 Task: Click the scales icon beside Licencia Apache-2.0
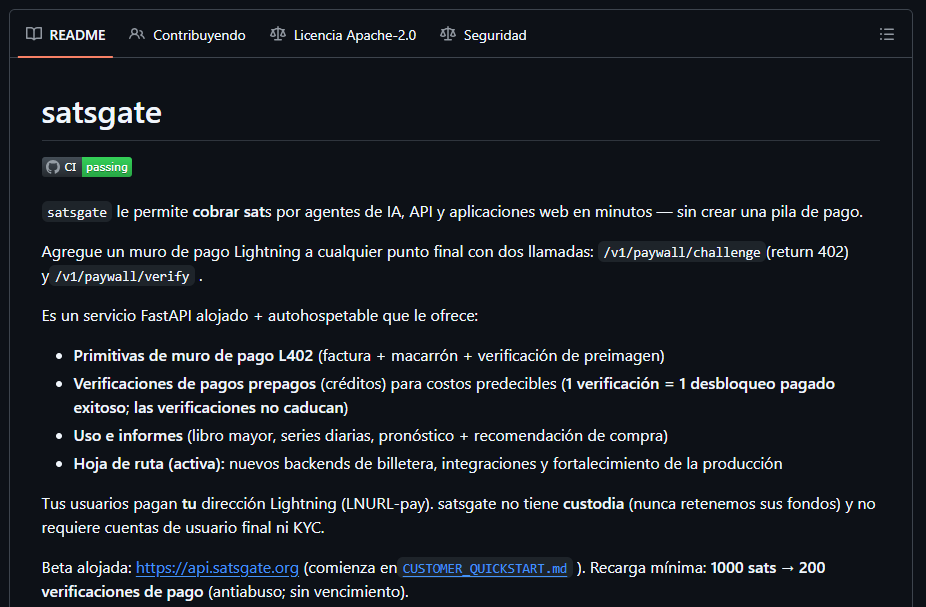click(278, 34)
